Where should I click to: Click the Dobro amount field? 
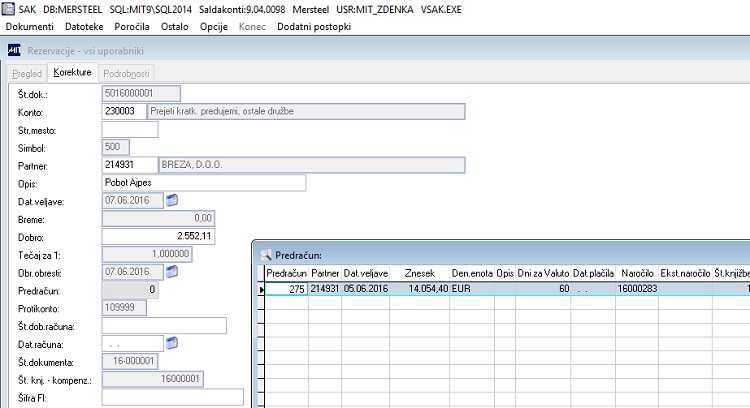pyautogui.click(x=158, y=236)
